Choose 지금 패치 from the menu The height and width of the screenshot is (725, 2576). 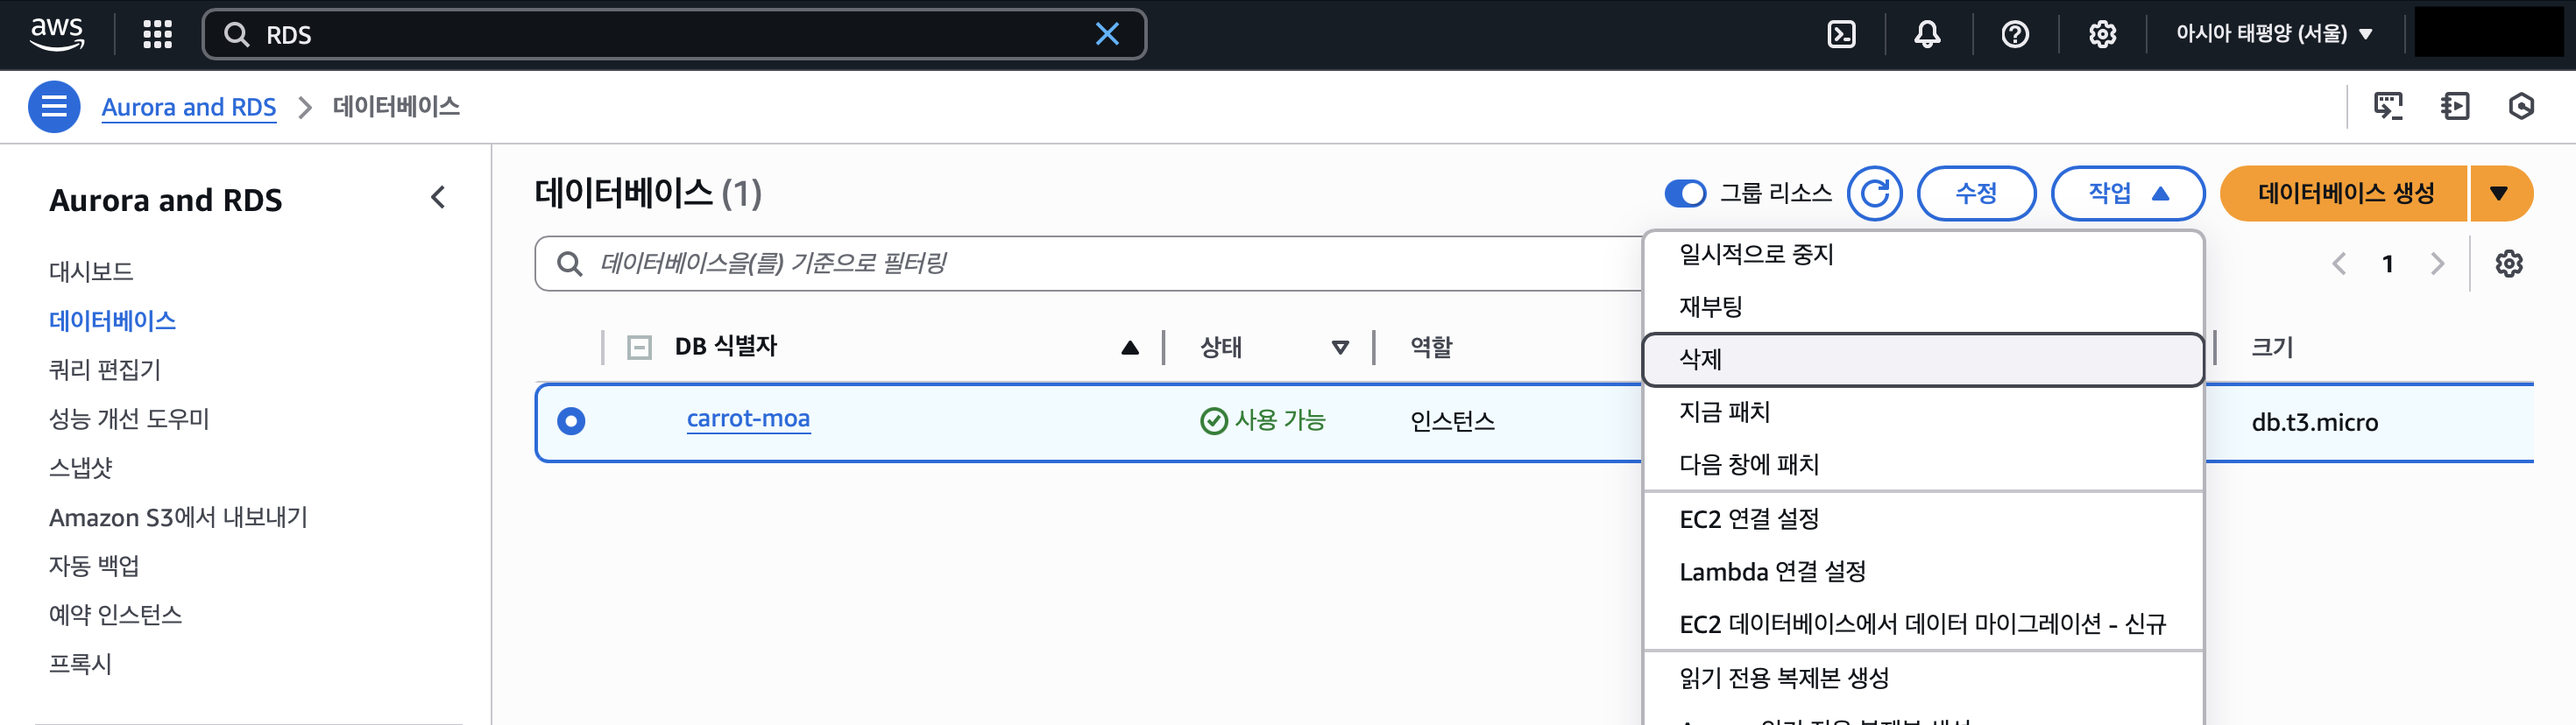pyautogui.click(x=1922, y=411)
